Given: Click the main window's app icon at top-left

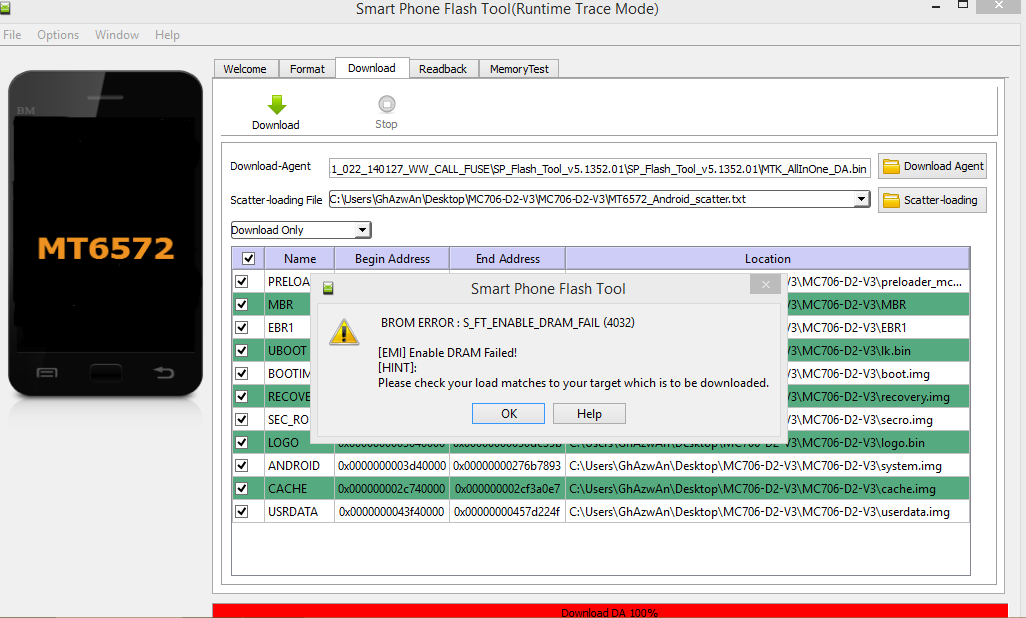Looking at the screenshot, I should click(x=5, y=8).
